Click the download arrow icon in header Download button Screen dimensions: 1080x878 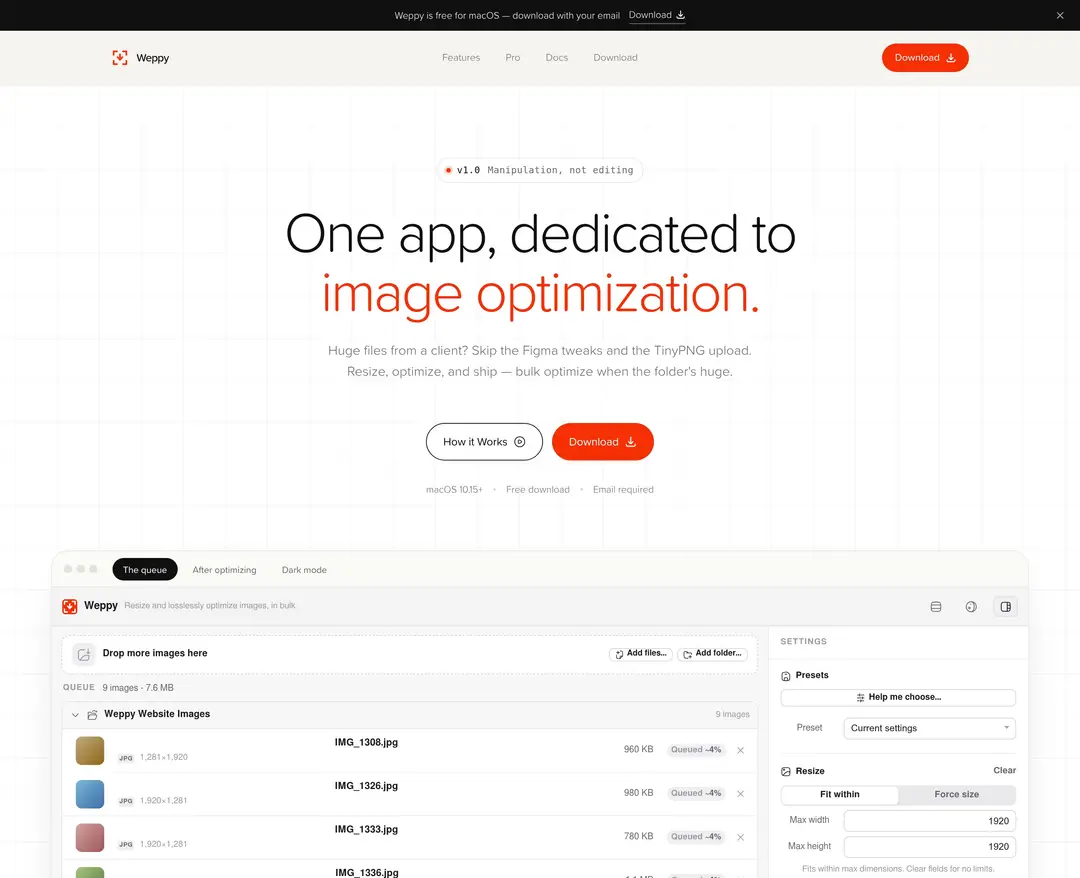(951, 58)
